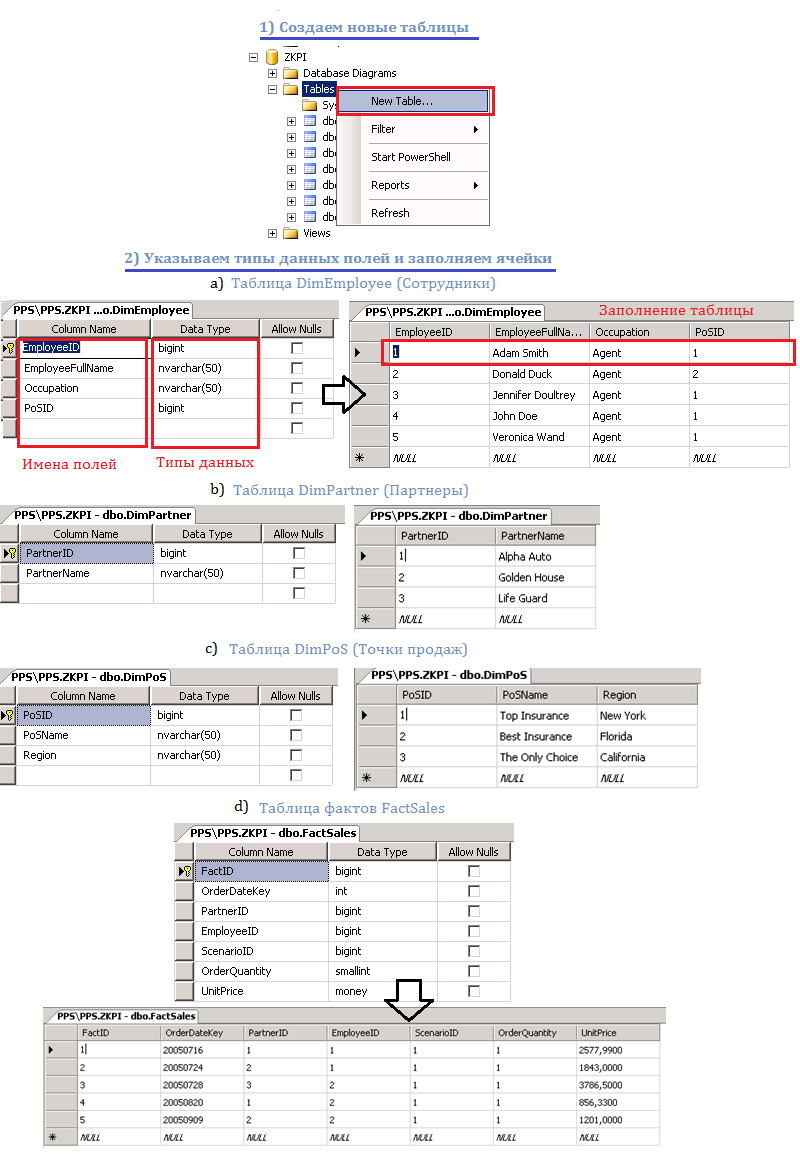800x1159 pixels.
Task: Check Allow Nulls for the UnitPrice column
Action: 474,991
